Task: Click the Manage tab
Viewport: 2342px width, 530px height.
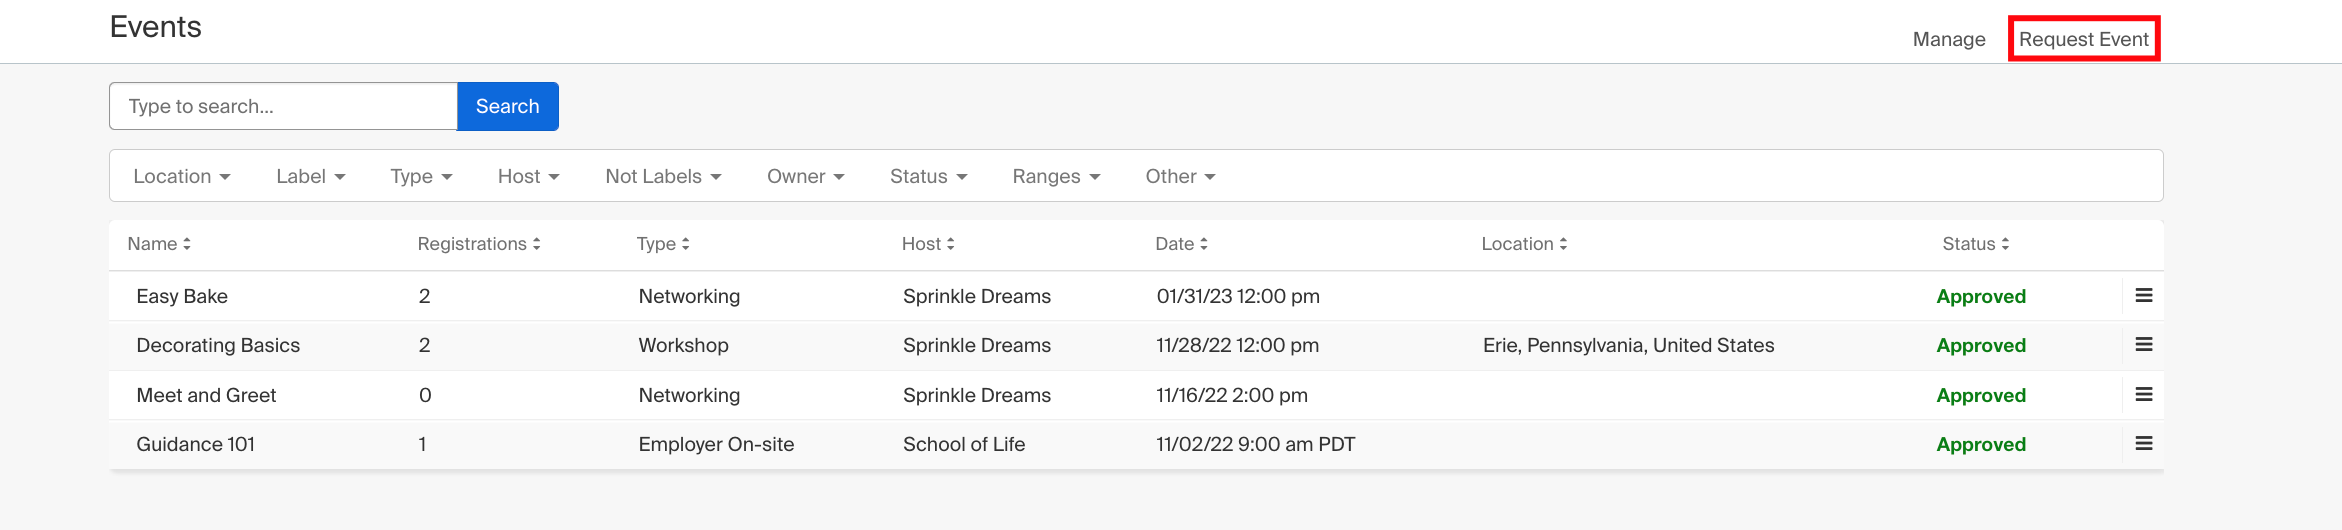Action: (1949, 39)
